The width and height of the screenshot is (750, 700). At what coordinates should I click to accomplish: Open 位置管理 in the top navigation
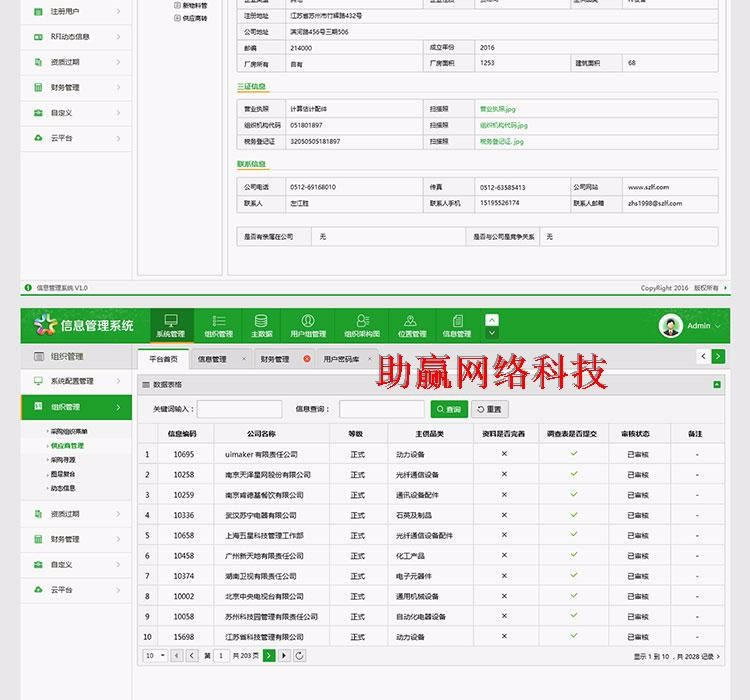tap(412, 326)
